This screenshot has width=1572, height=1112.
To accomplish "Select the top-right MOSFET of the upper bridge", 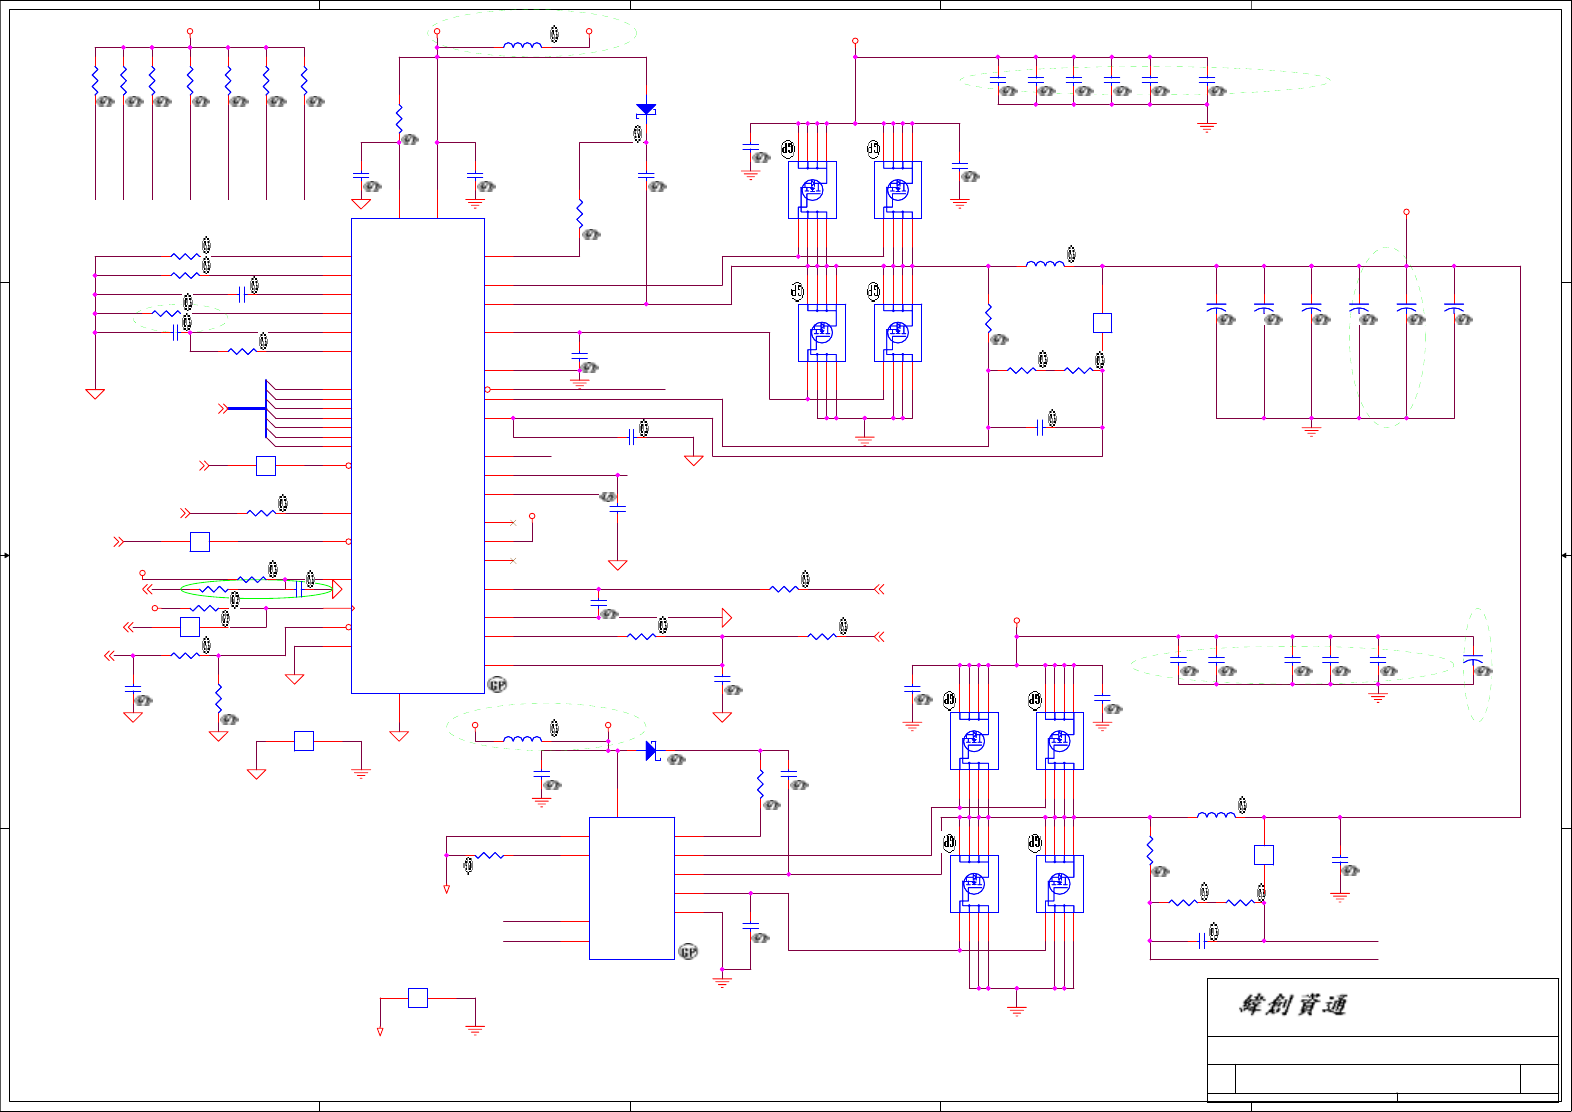I will point(898,190).
